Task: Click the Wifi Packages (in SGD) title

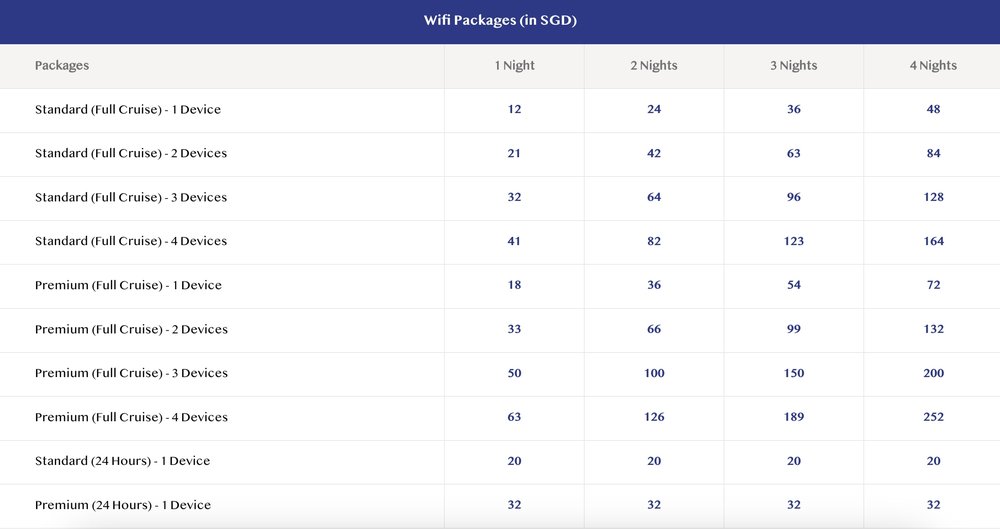Action: [500, 21]
